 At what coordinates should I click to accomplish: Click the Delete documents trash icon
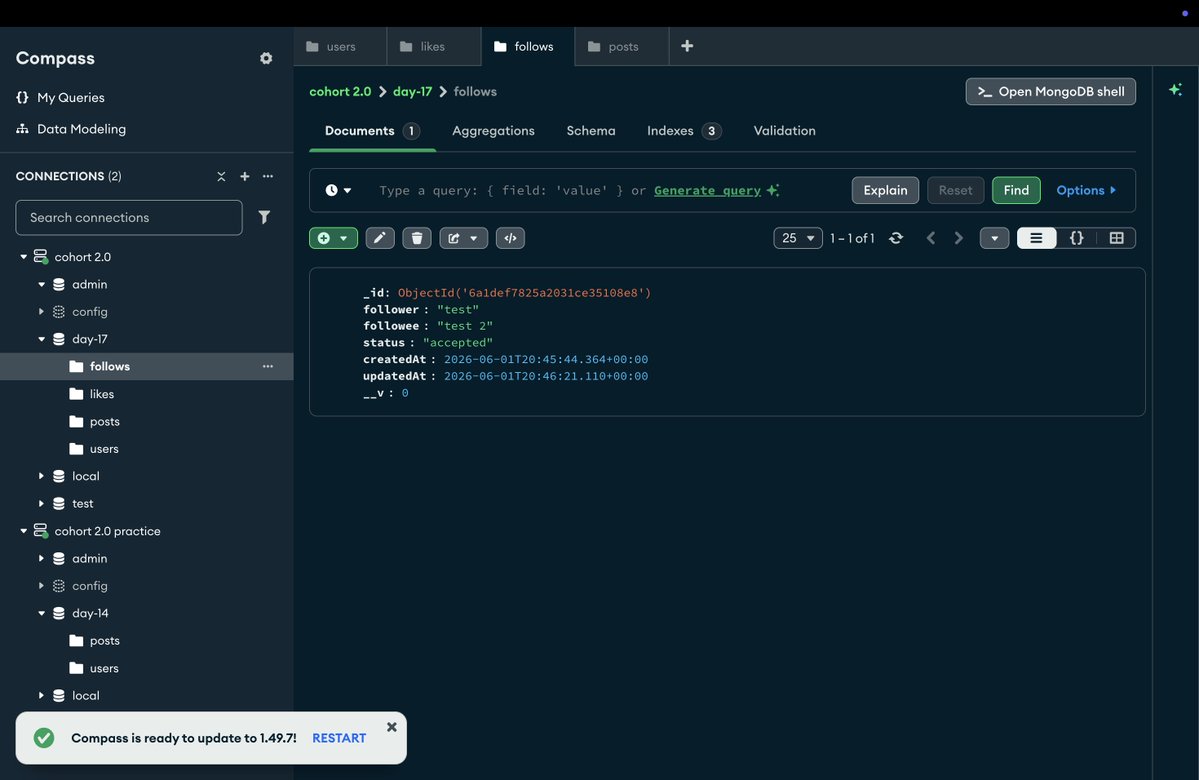(417, 238)
